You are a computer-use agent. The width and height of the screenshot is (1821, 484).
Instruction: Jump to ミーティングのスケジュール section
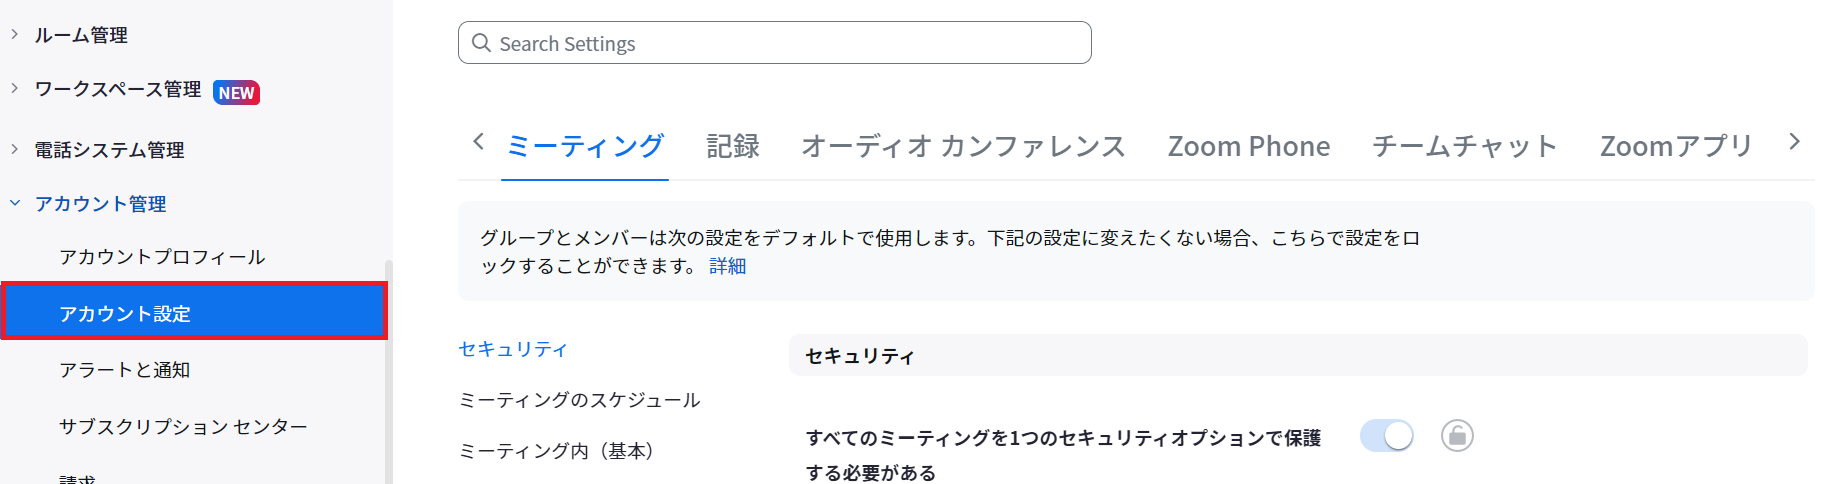580,400
